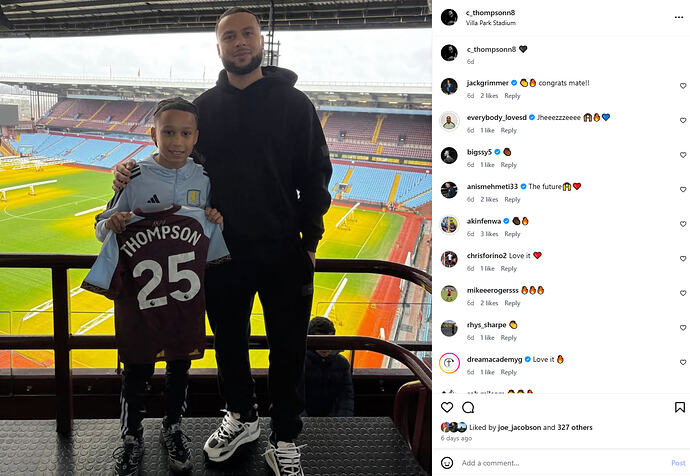Open the three-dot more options menu
Screen dimensions: 690x476
pos(678,17)
